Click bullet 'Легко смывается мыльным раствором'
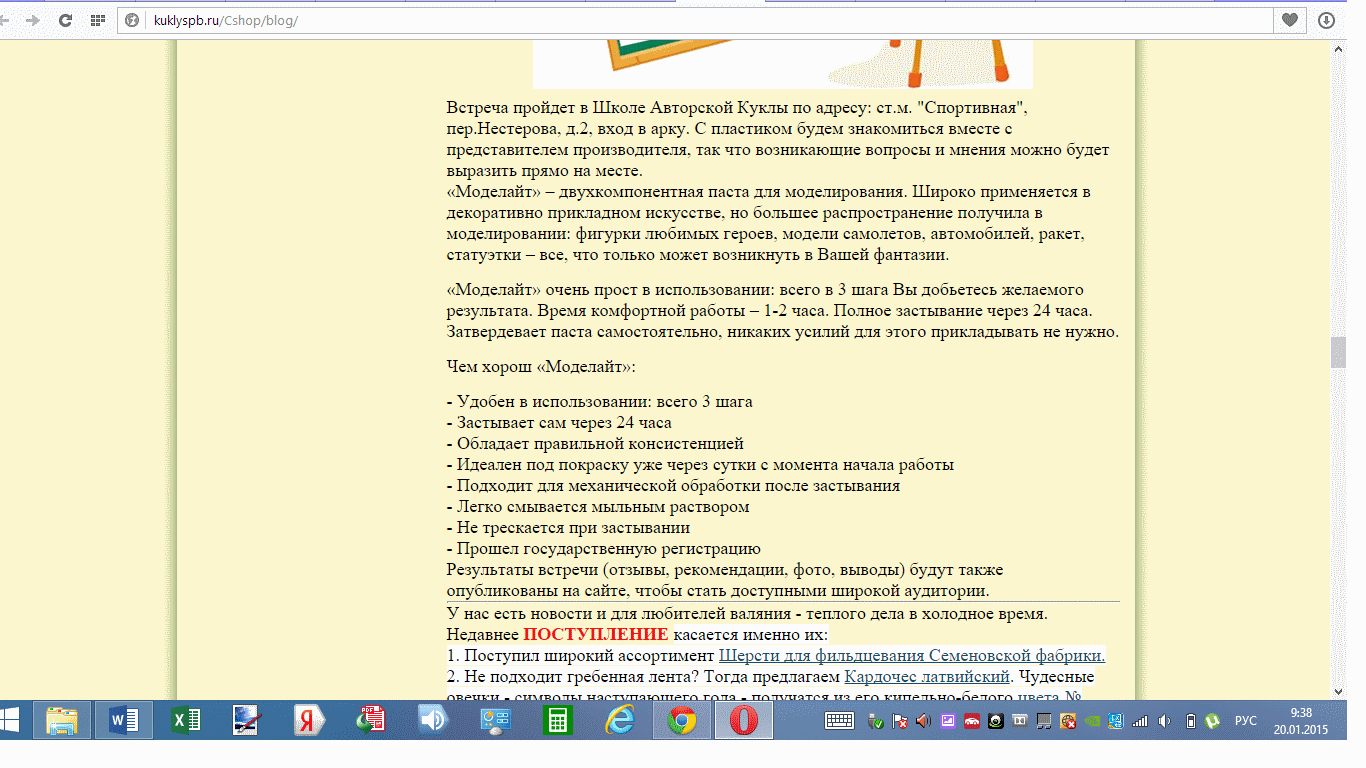The height and width of the screenshot is (768, 1366). tap(598, 507)
